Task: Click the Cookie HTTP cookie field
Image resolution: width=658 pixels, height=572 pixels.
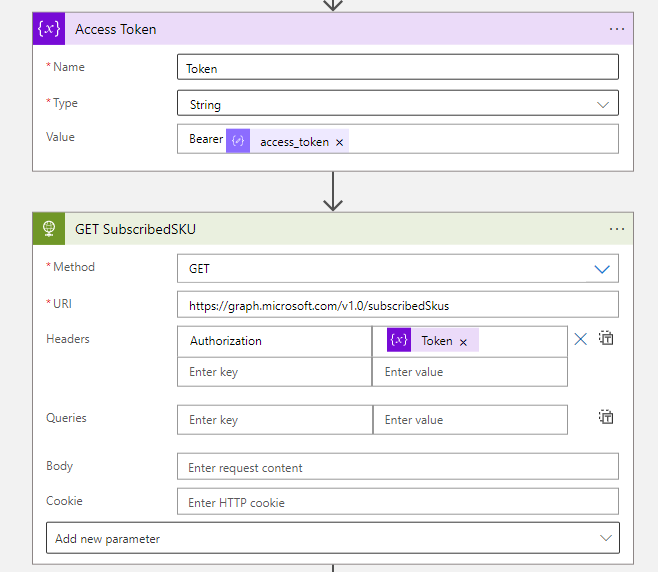Action: coord(397,501)
